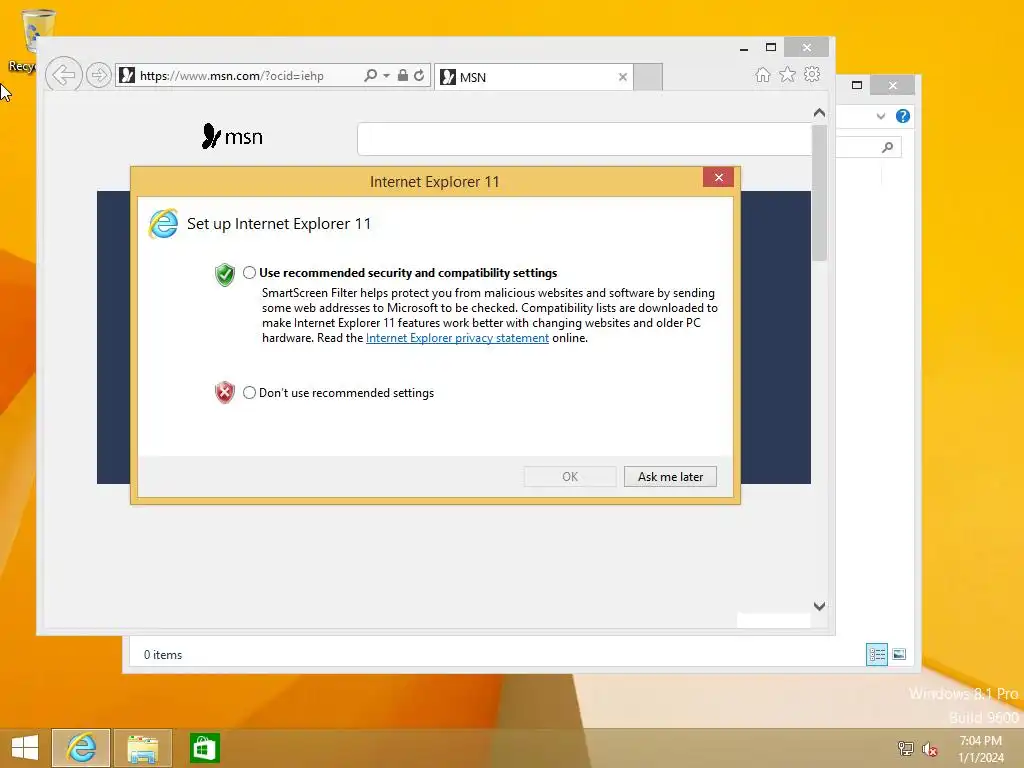The height and width of the screenshot is (768, 1024).
Task: Maximize the File Explorer window behind
Action: point(857,85)
